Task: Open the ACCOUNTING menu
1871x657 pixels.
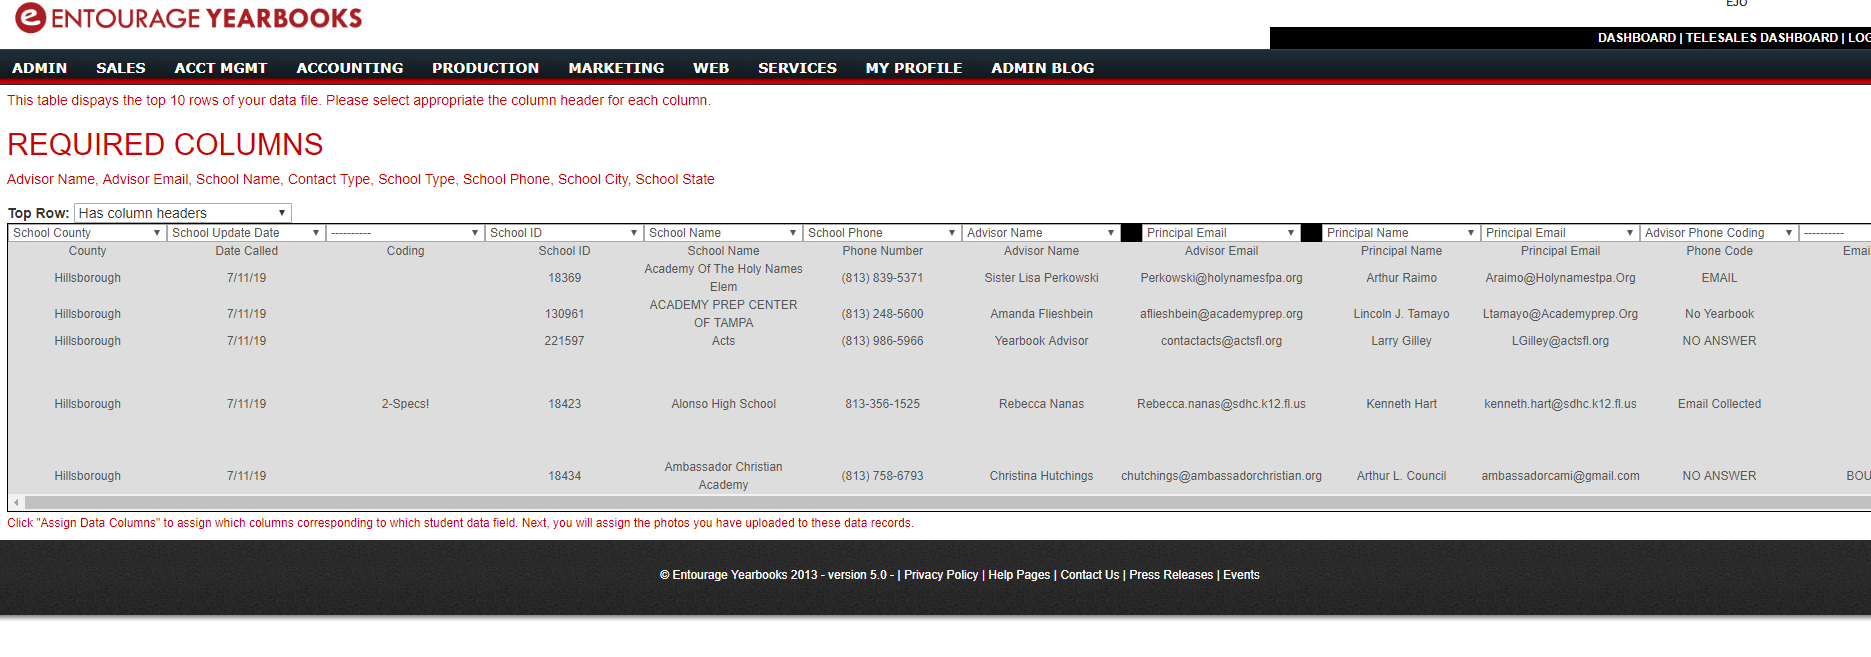Action: tap(350, 68)
